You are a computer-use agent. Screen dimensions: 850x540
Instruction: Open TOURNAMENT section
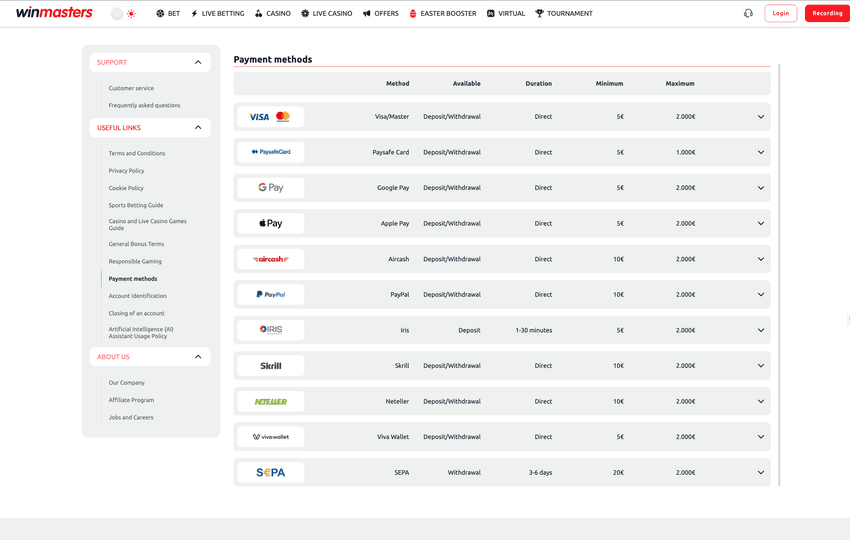[564, 14]
